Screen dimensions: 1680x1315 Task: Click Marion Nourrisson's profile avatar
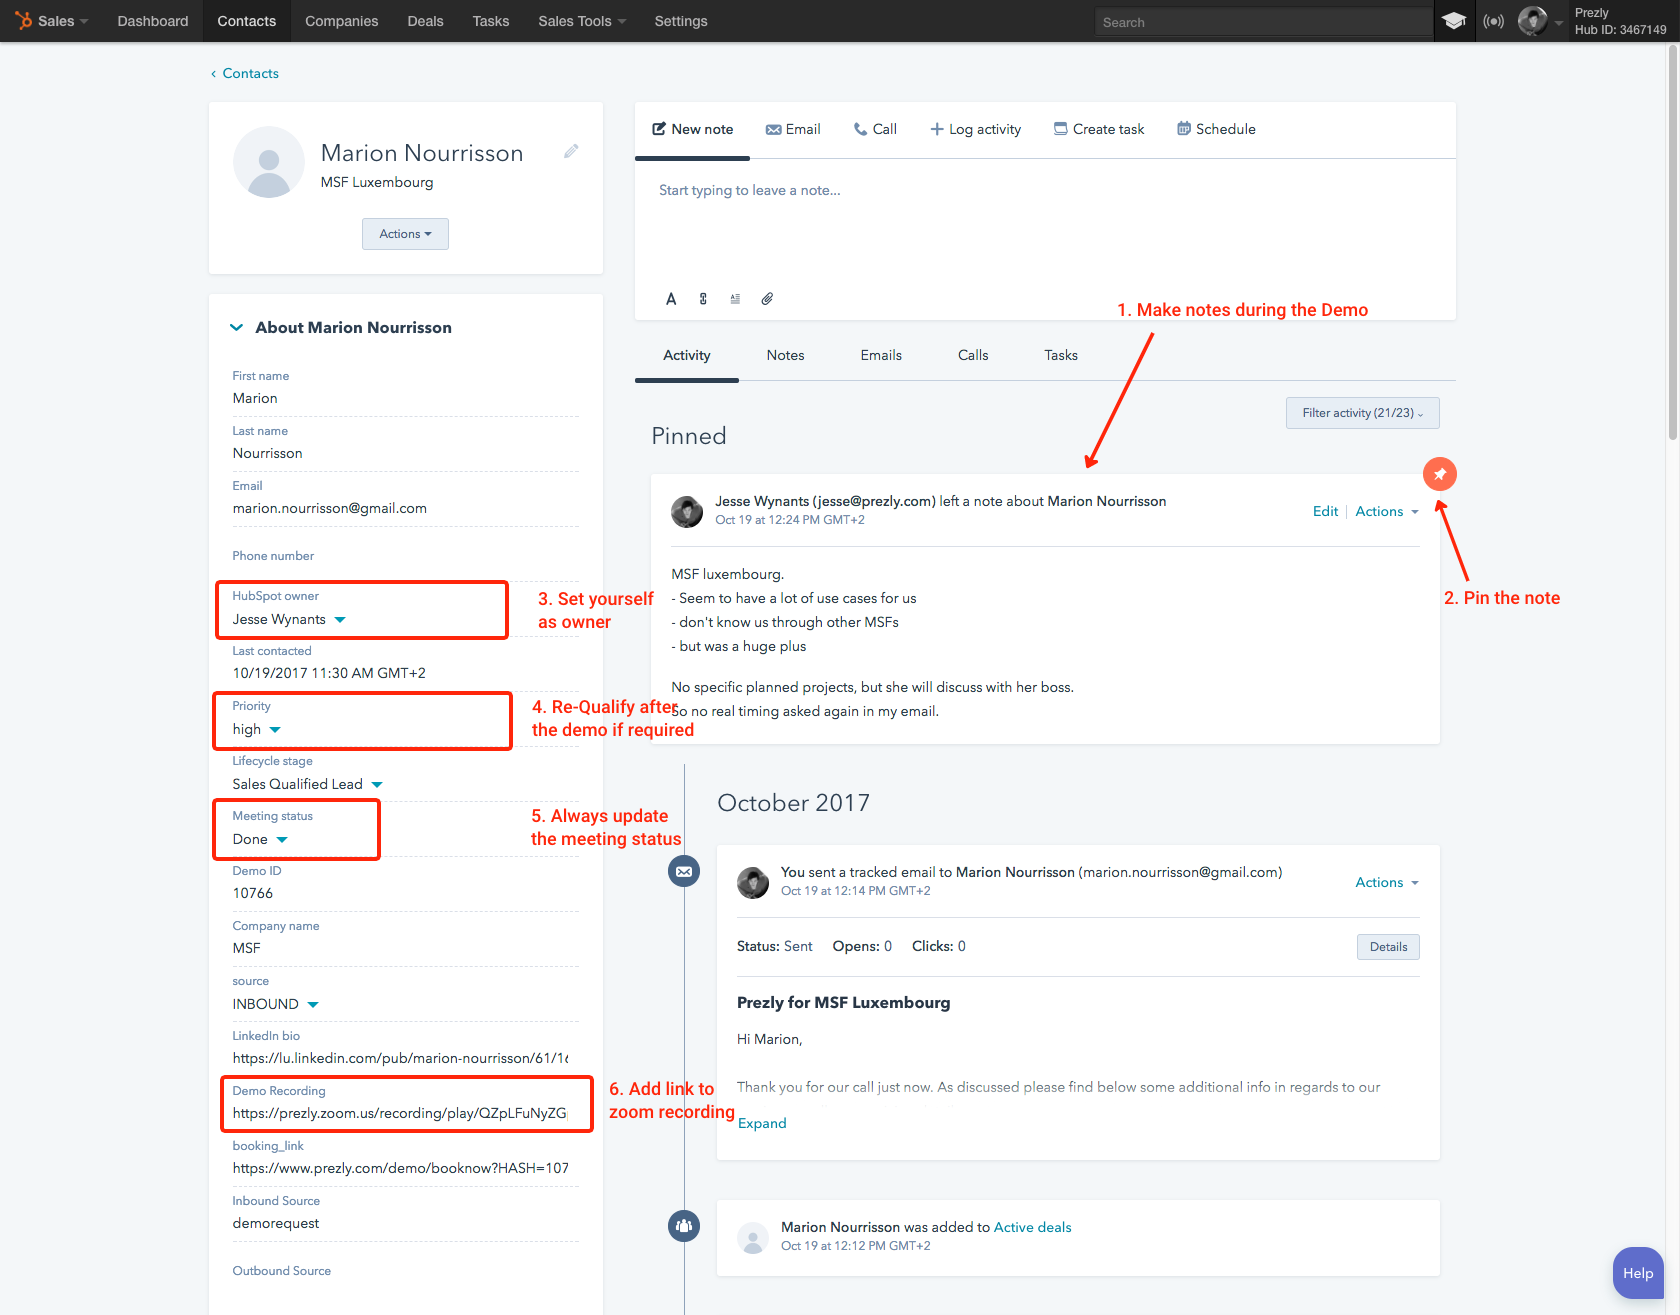269,162
